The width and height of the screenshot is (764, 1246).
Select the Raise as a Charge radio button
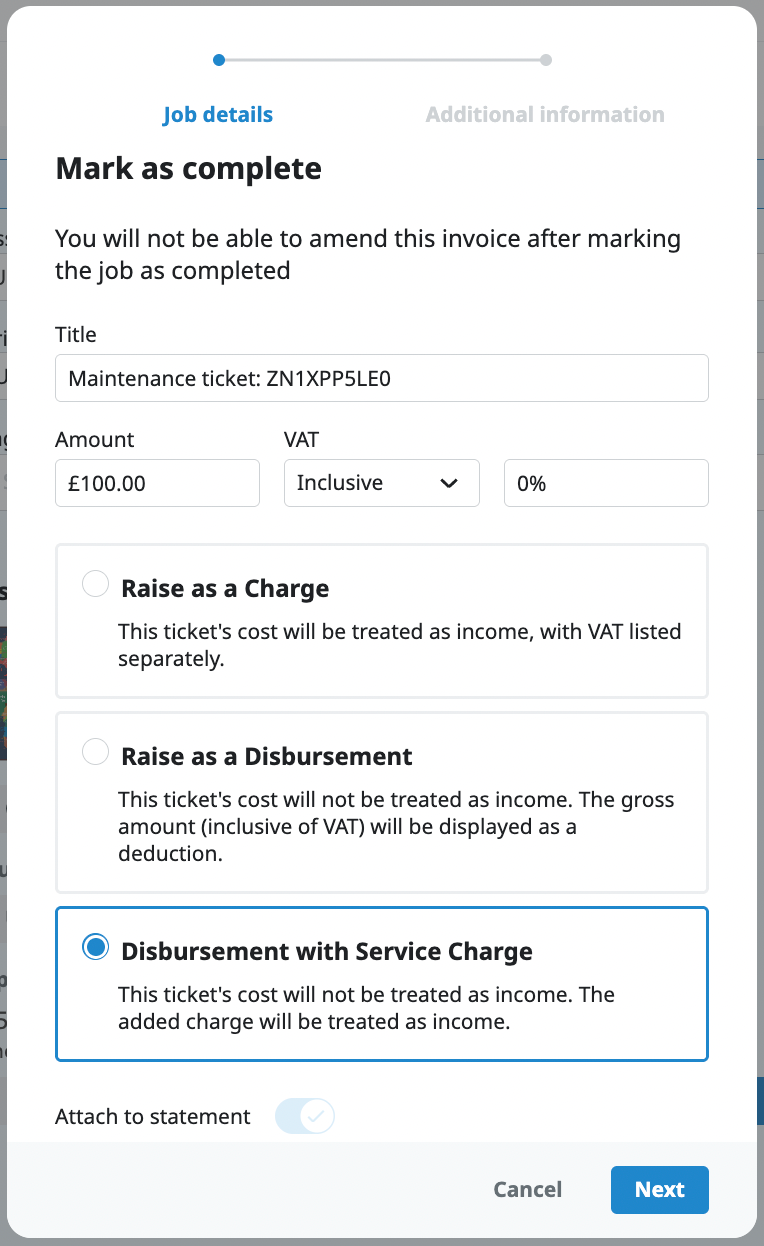point(95,584)
